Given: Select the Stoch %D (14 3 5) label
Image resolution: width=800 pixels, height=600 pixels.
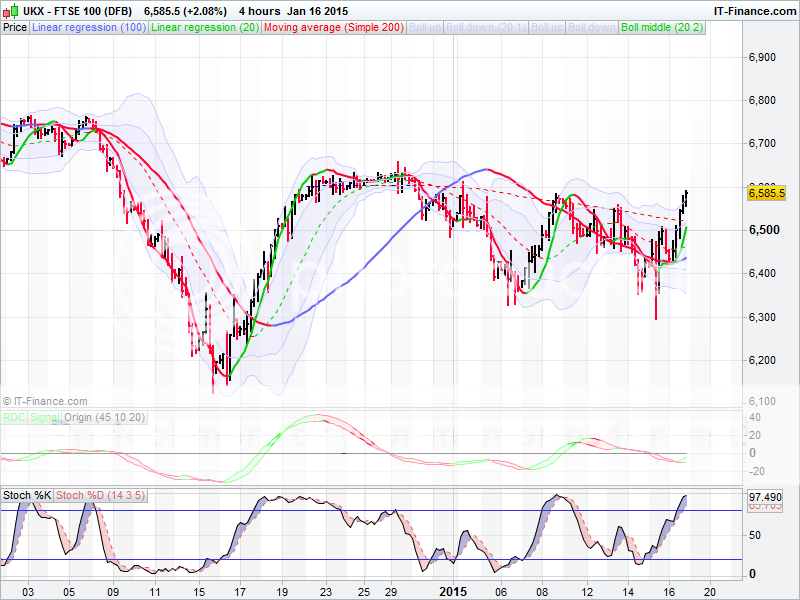Looking at the screenshot, I should pyautogui.click(x=100, y=495).
